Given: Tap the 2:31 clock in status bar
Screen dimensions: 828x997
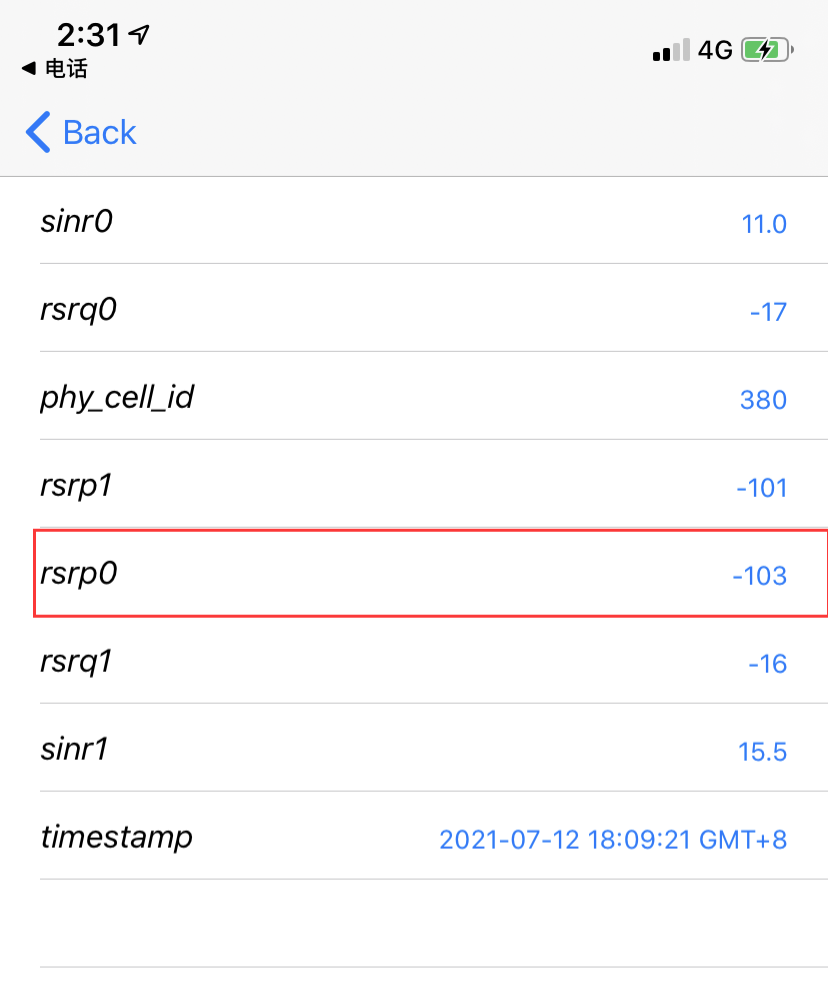Looking at the screenshot, I should coord(88,36).
